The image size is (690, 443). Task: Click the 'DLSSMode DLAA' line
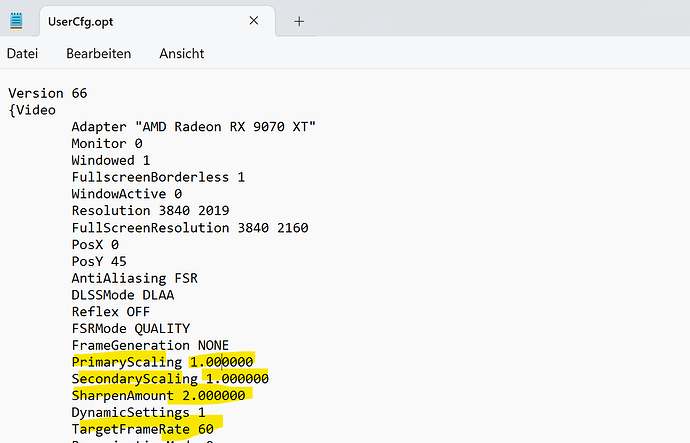click(x=123, y=295)
